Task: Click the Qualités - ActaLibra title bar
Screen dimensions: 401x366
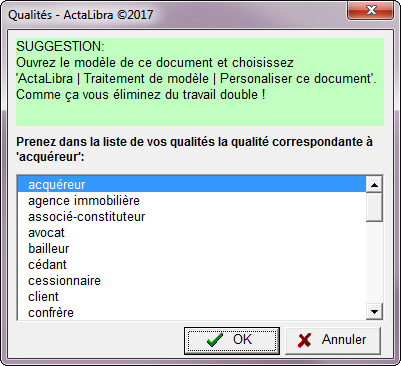Action: click(173, 15)
